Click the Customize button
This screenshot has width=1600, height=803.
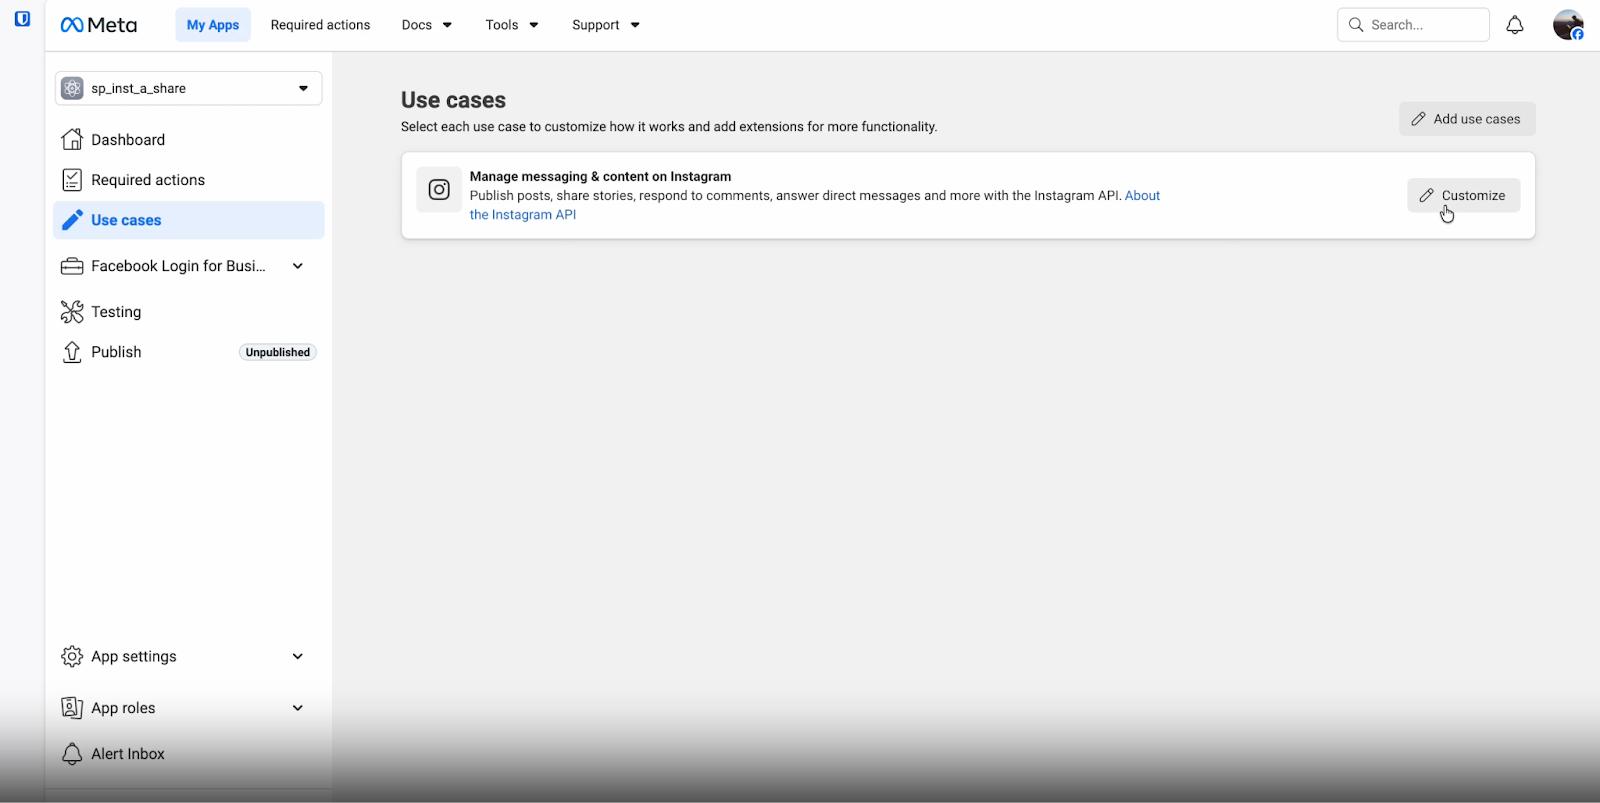point(1464,195)
